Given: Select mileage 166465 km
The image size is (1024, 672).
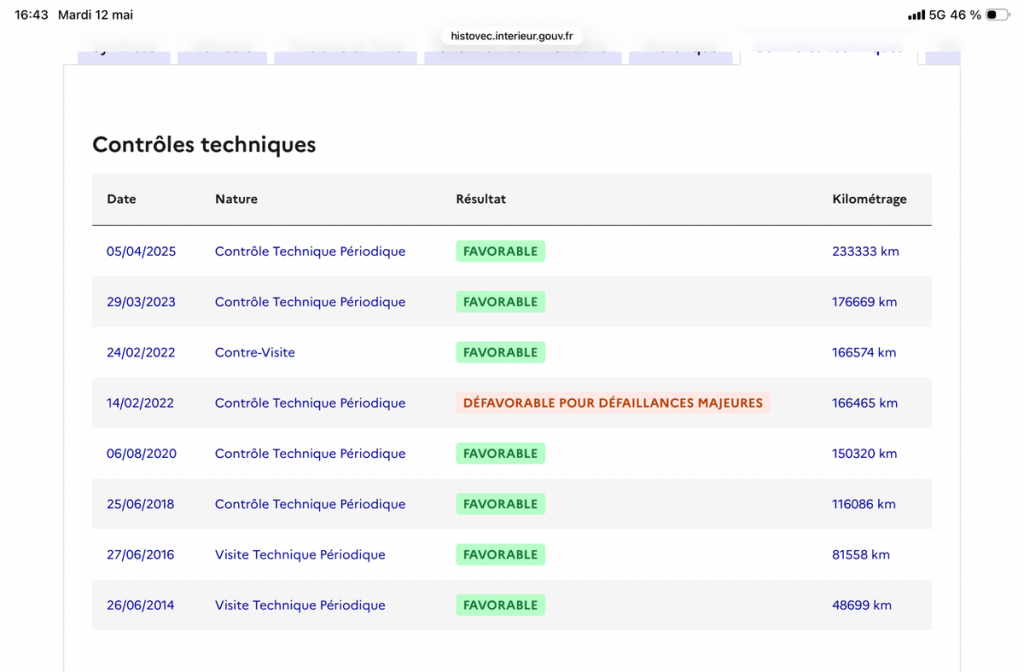Looking at the screenshot, I should pos(865,403).
